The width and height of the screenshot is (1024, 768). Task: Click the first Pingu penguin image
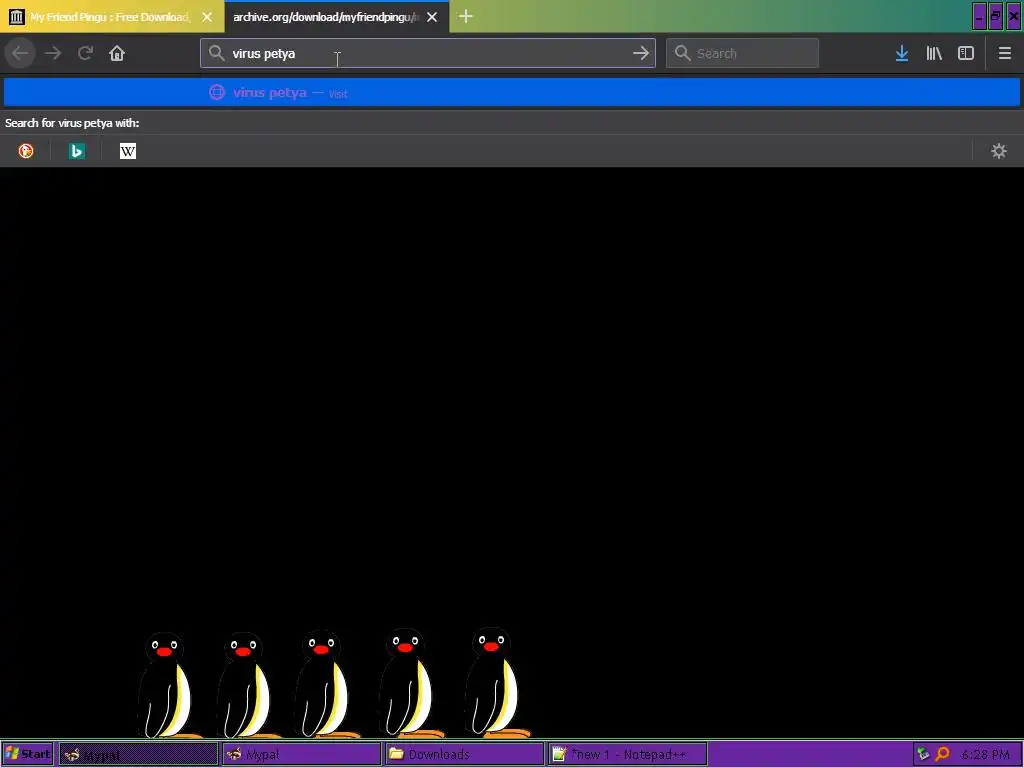click(x=168, y=684)
